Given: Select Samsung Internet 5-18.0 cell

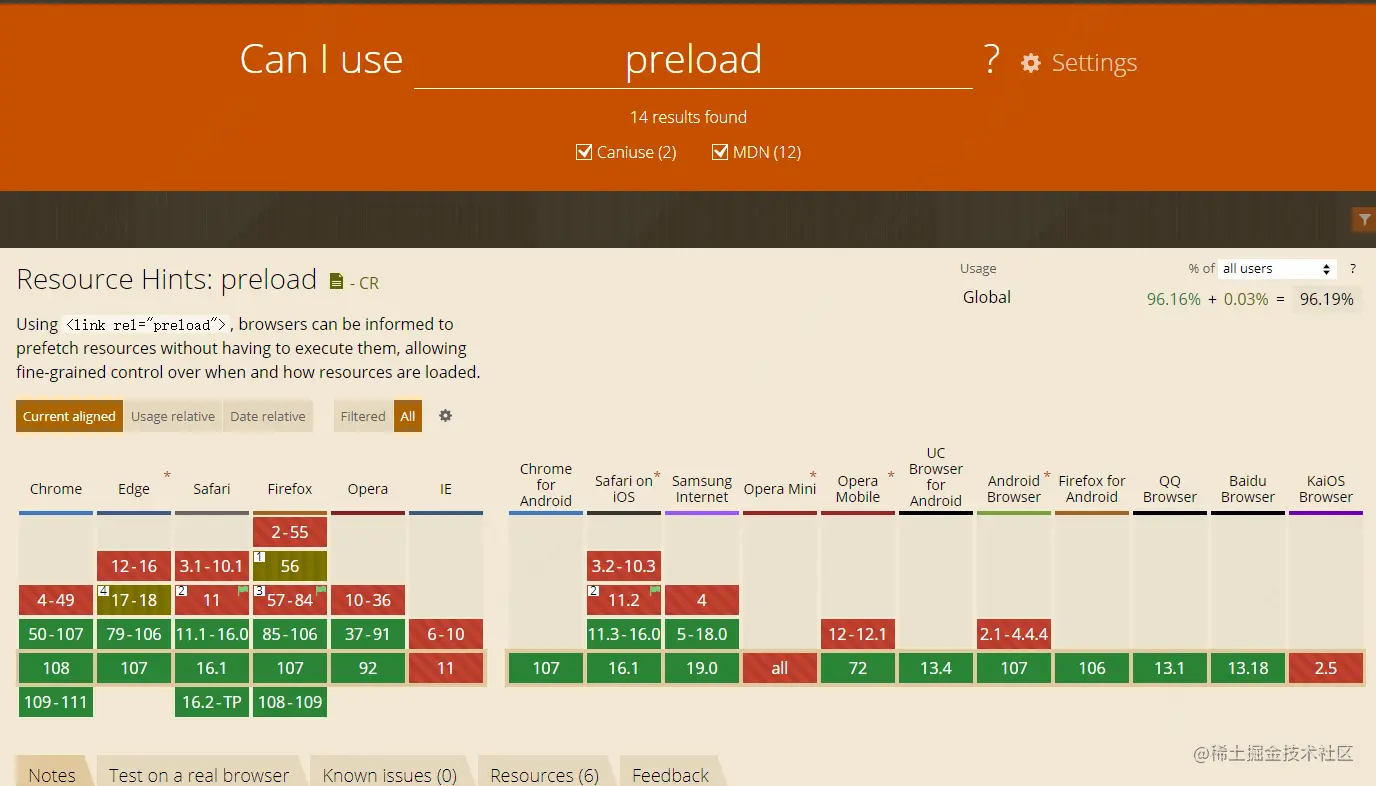Looking at the screenshot, I should [702, 634].
